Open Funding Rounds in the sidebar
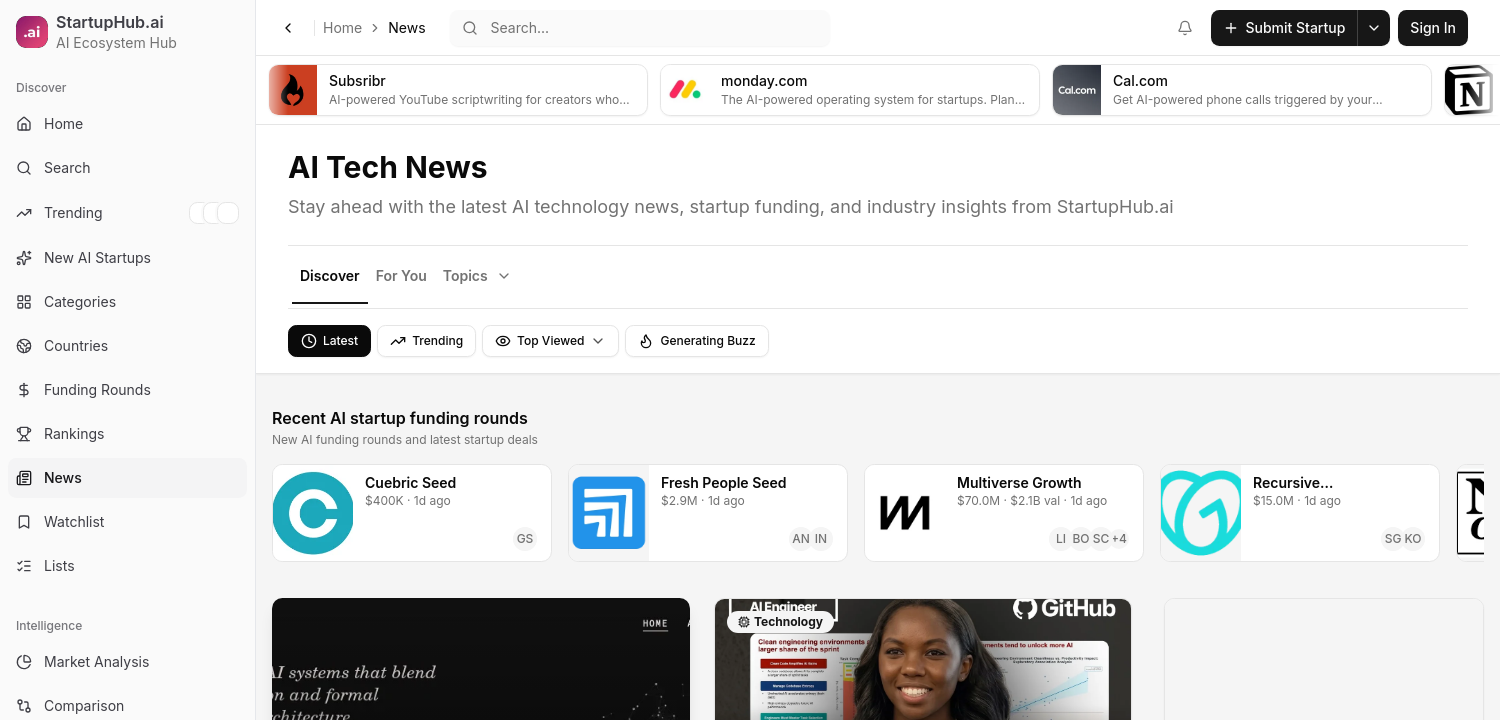 (x=127, y=390)
